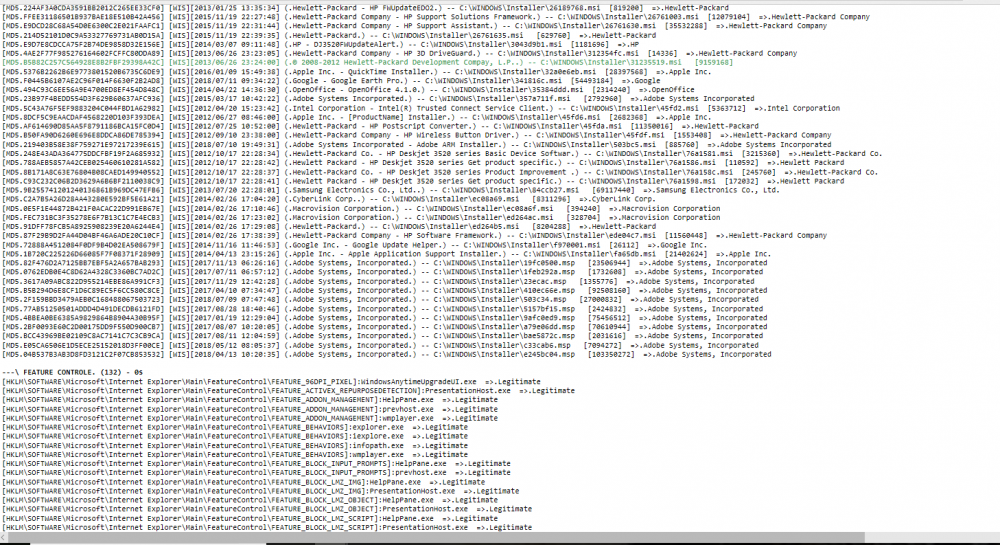Click the FEATURE_BLOCK_LMZ_SCRIPT HelpPane.exe line
The height and width of the screenshot is (545, 1000).
coord(250,518)
